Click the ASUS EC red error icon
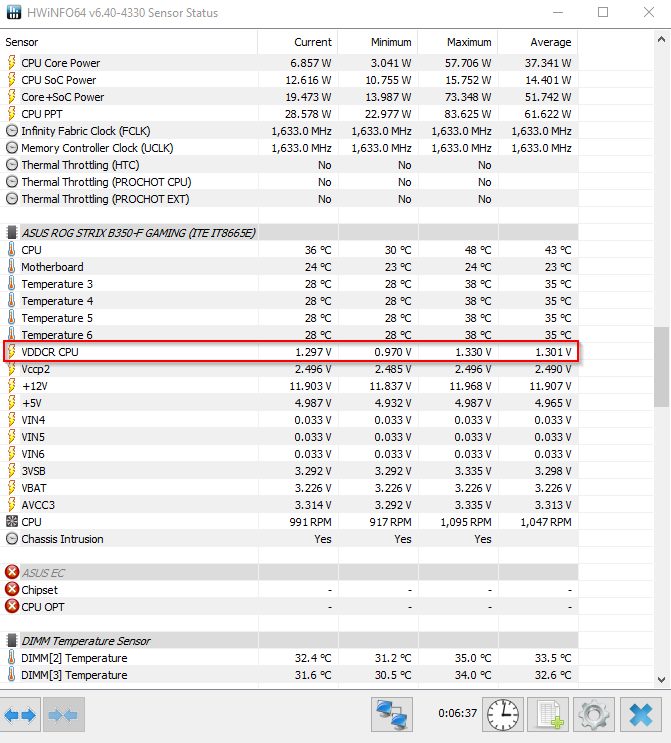 click(12, 572)
